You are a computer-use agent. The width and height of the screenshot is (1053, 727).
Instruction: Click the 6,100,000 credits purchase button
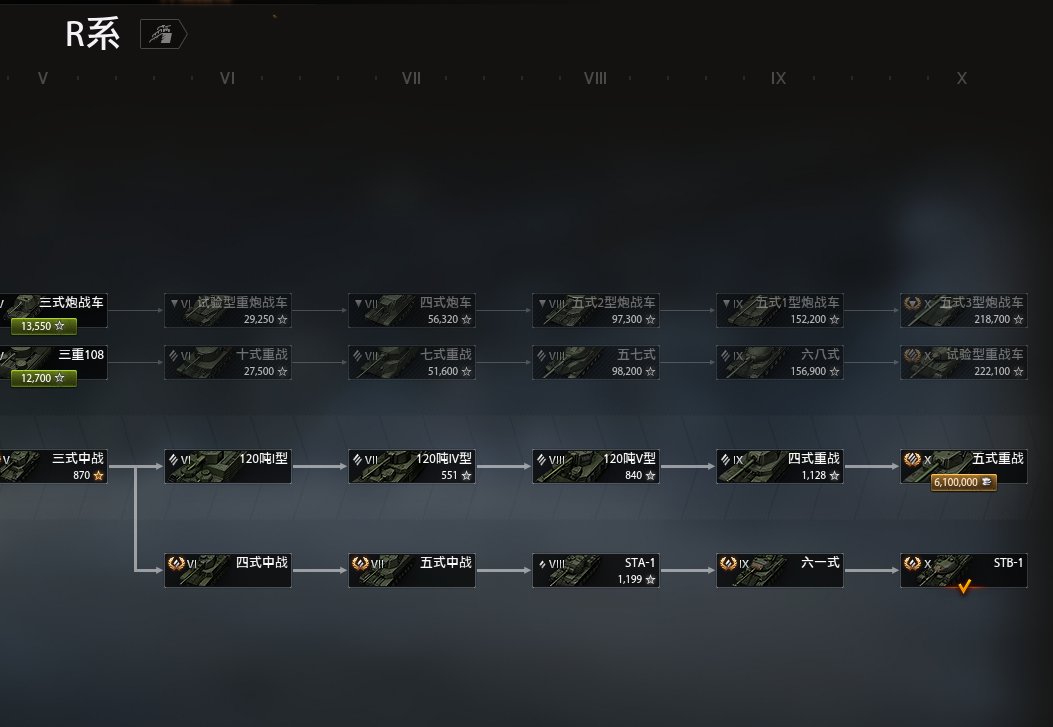(963, 482)
